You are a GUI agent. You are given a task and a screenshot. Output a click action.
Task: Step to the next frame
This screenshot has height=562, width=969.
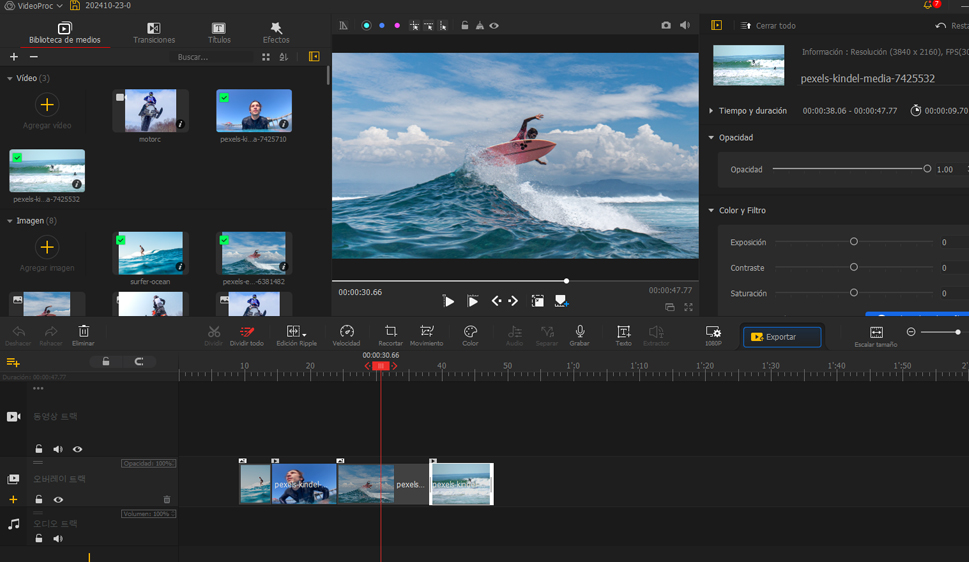513,301
